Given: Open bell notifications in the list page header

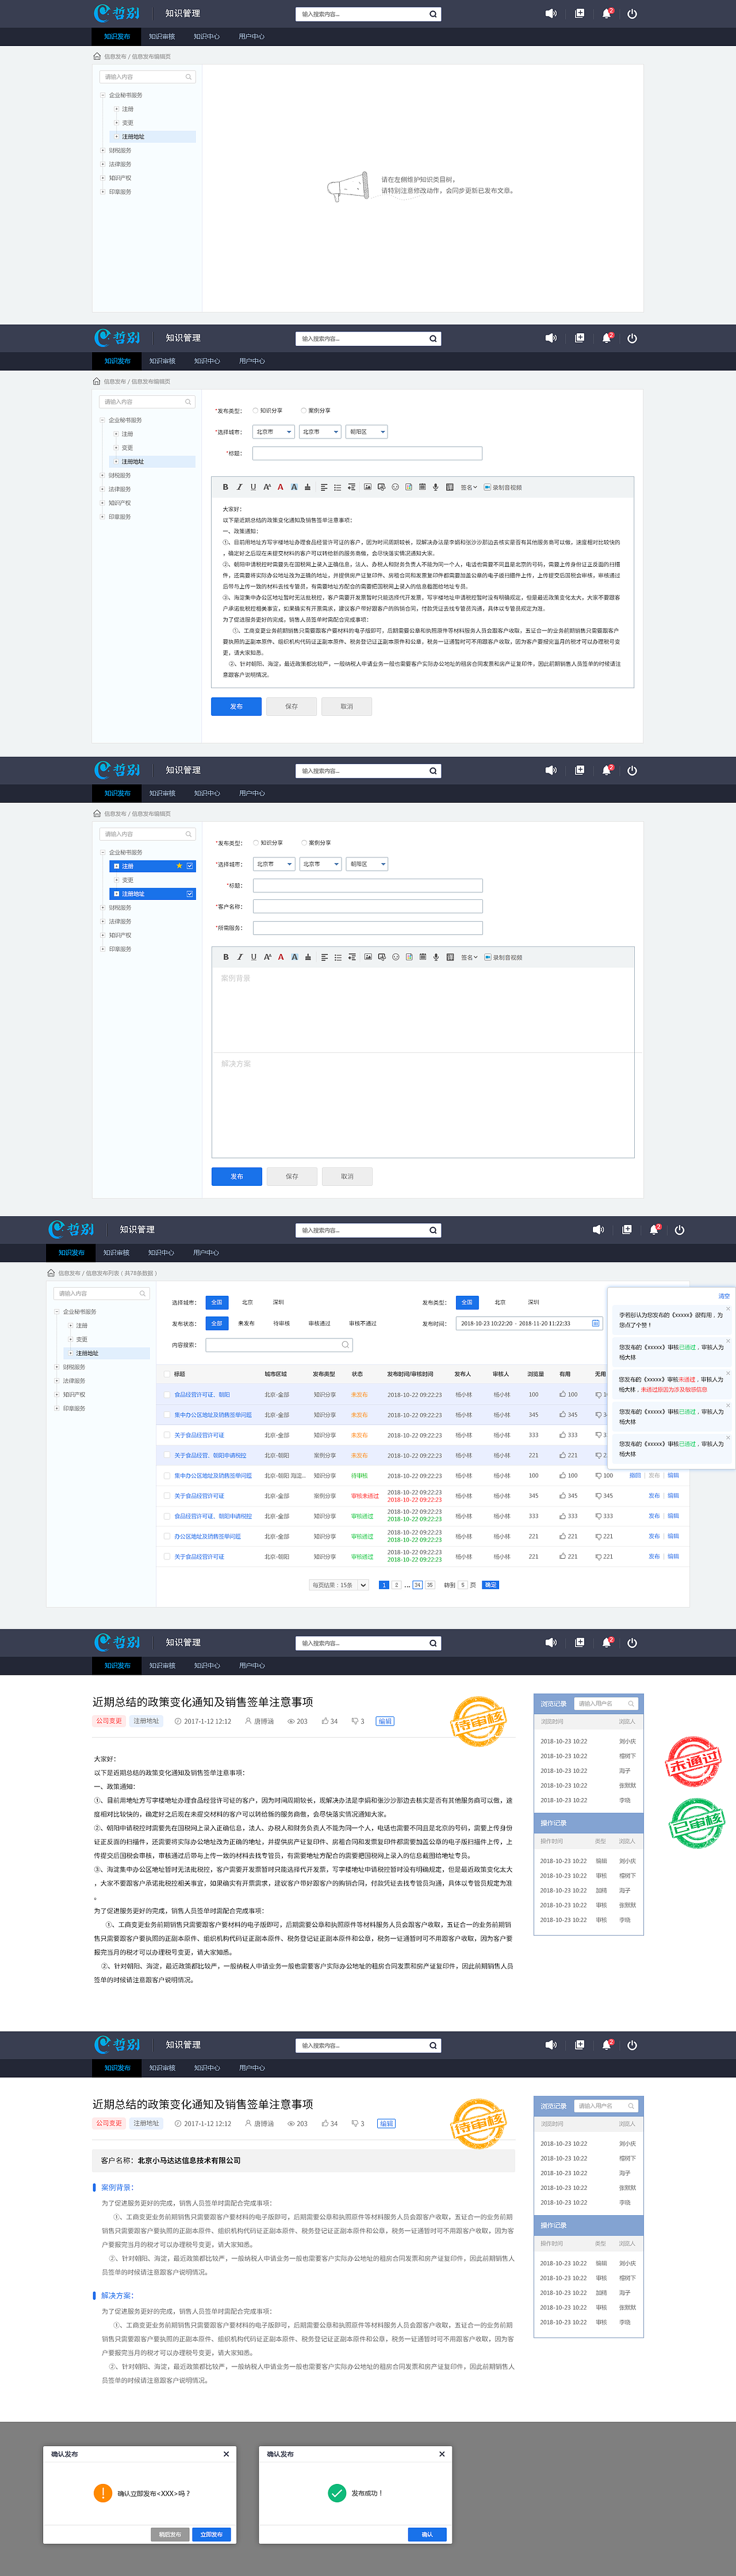Looking at the screenshot, I should pos(654,1230).
